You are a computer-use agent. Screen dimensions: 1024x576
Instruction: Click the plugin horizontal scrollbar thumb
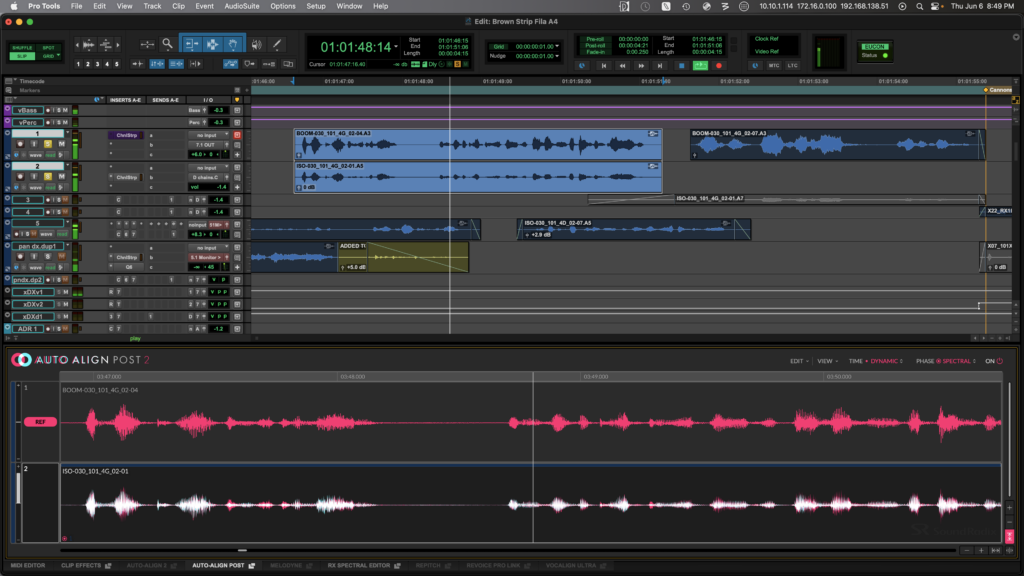click(x=242, y=551)
